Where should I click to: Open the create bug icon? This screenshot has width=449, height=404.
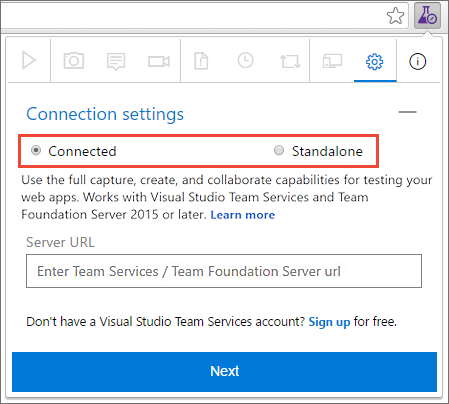[201, 61]
